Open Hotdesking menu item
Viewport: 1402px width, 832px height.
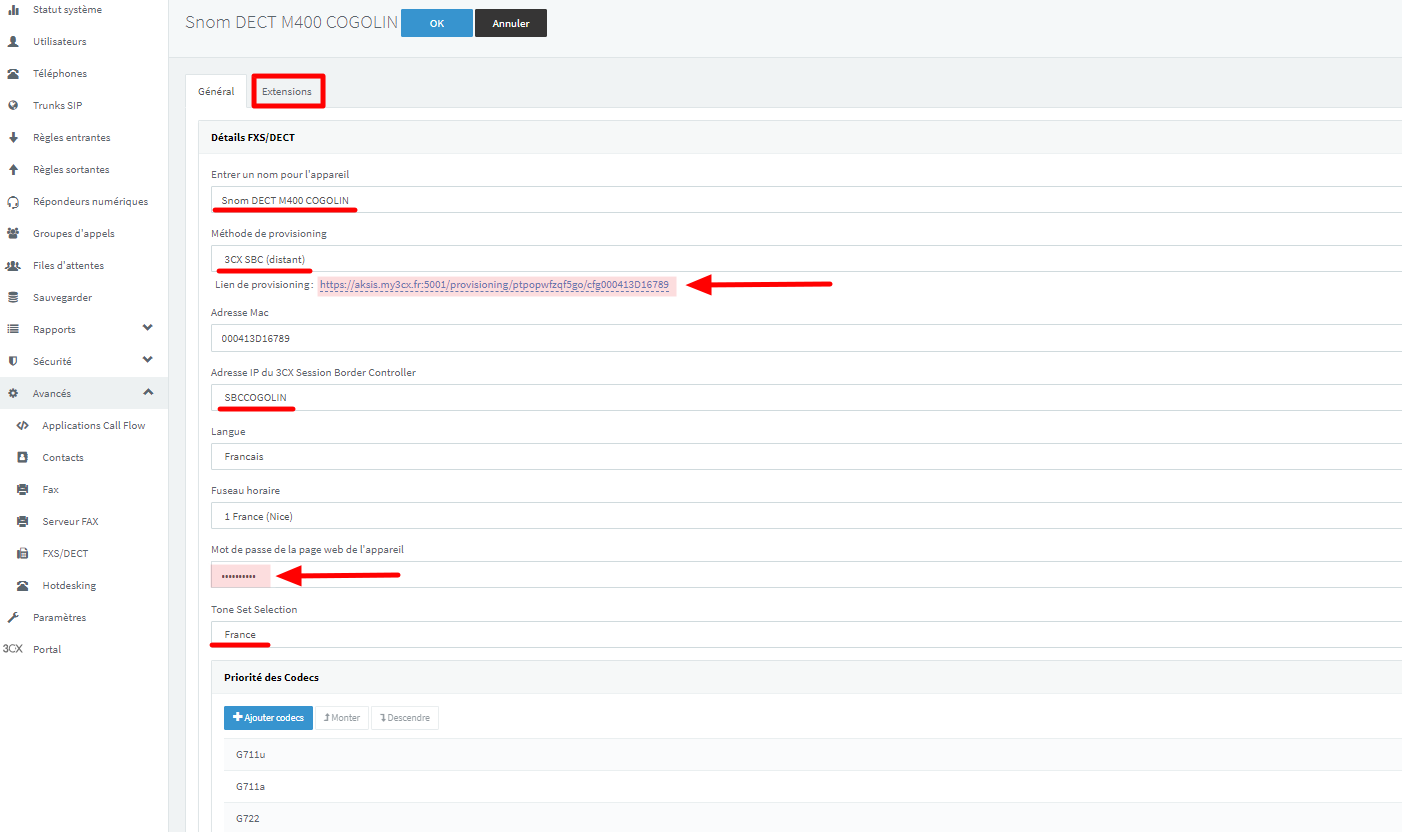pyautogui.click(x=69, y=586)
